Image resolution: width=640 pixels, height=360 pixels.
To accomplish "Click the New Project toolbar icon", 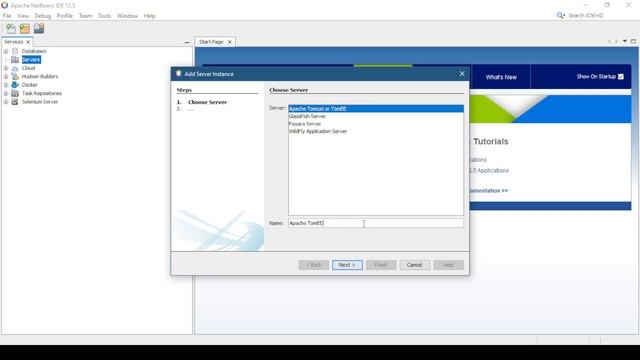I will [x=24, y=29].
